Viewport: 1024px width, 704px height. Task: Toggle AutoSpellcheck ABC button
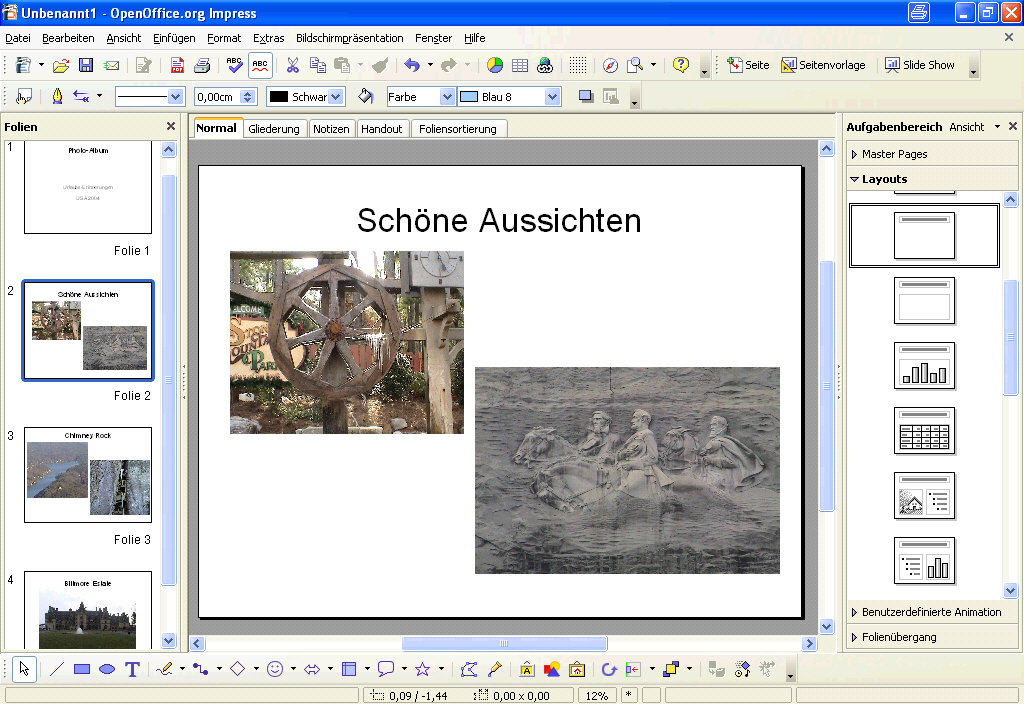pos(260,65)
